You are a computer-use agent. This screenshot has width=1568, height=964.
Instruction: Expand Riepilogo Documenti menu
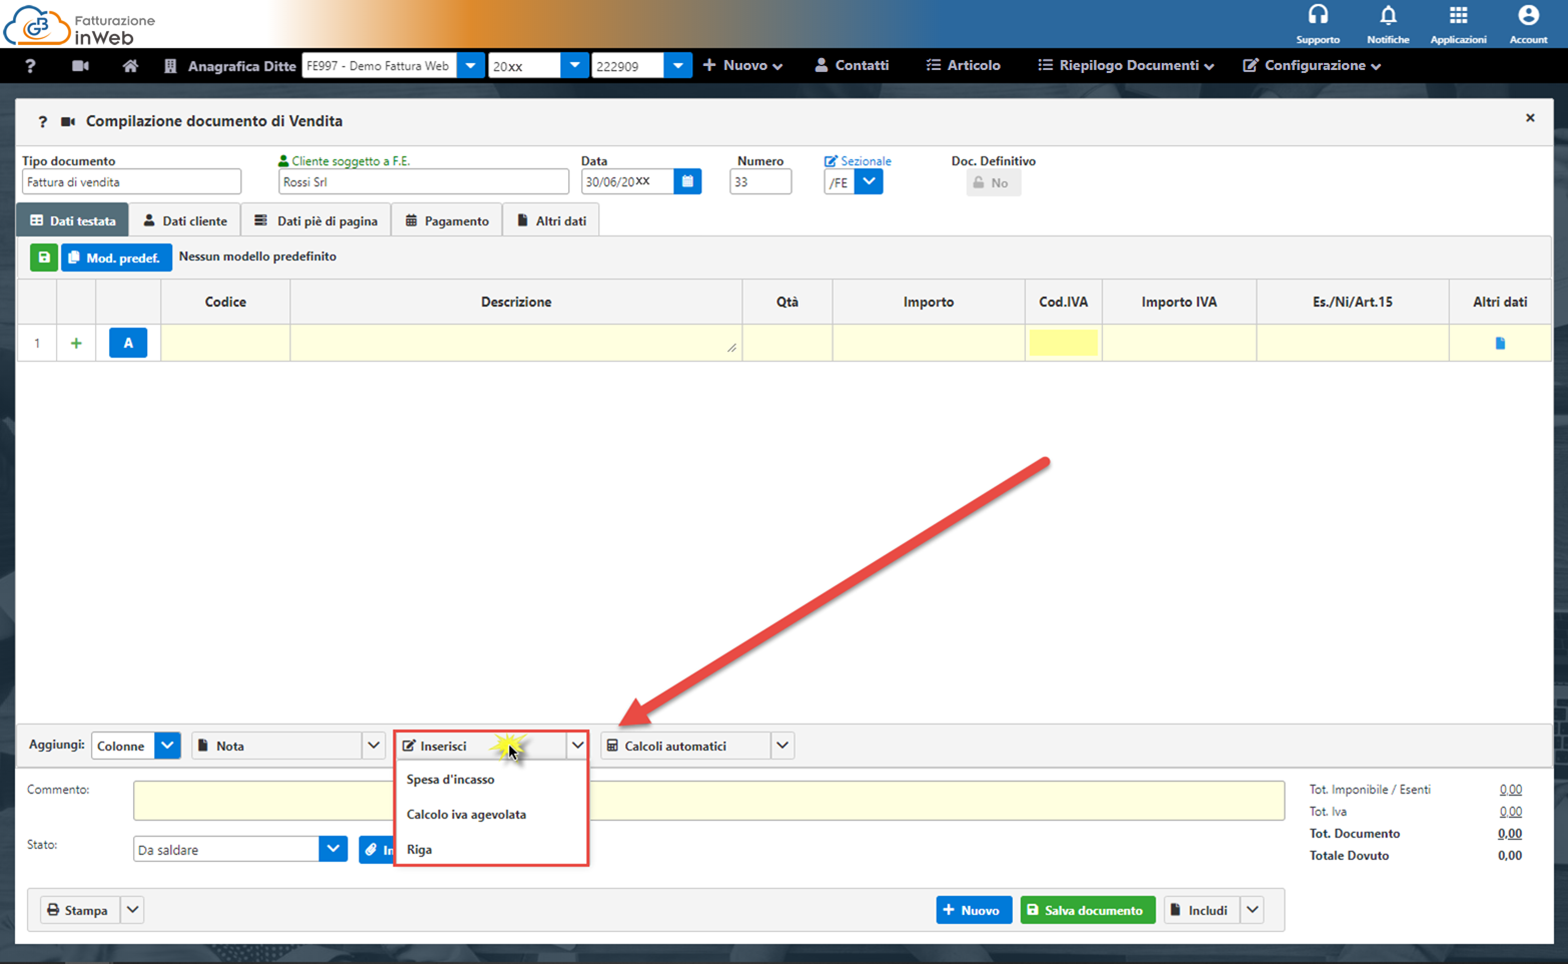coord(1126,66)
